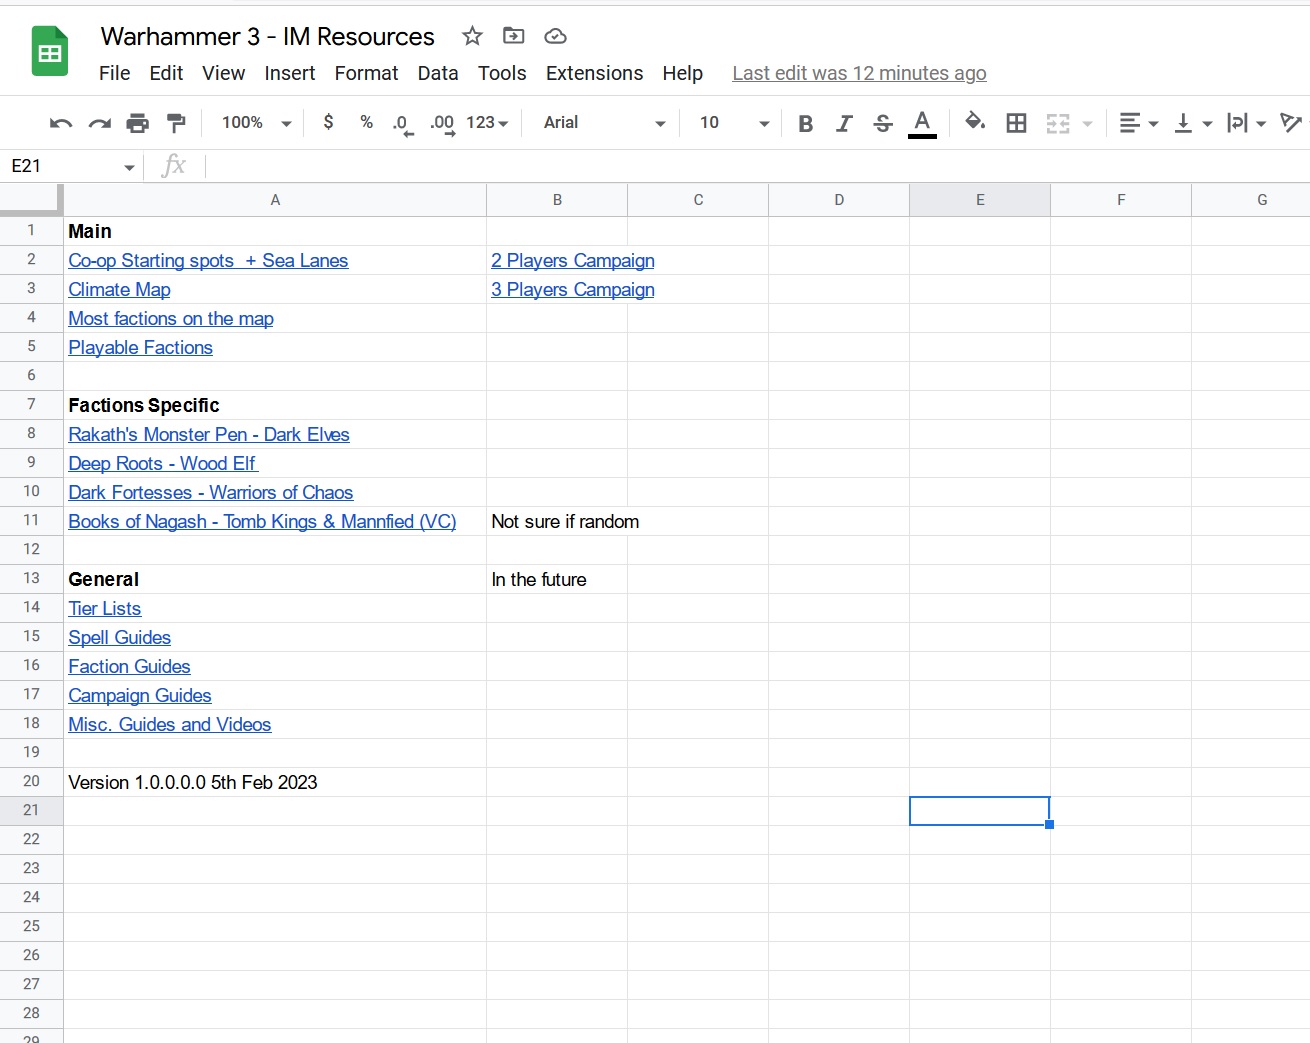Viewport: 1310px width, 1043px height.
Task: Open horizontal align dropdown
Action: tap(1138, 123)
